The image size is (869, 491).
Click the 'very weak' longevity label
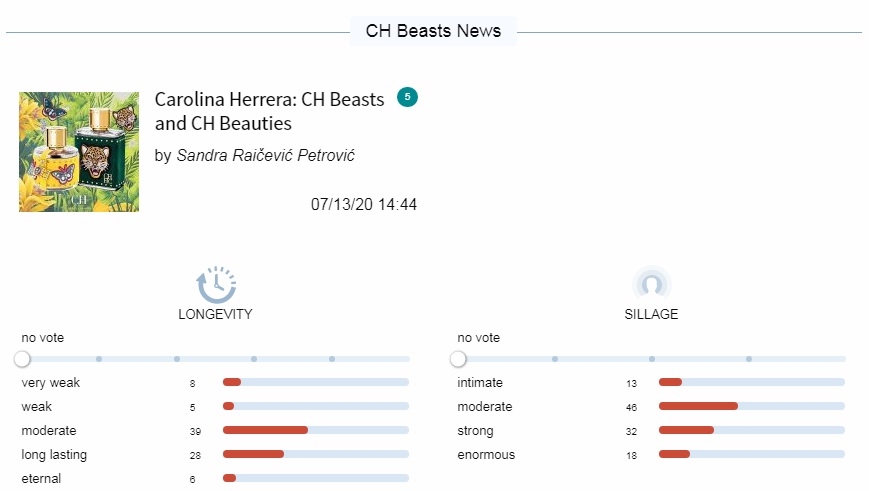[x=50, y=383]
